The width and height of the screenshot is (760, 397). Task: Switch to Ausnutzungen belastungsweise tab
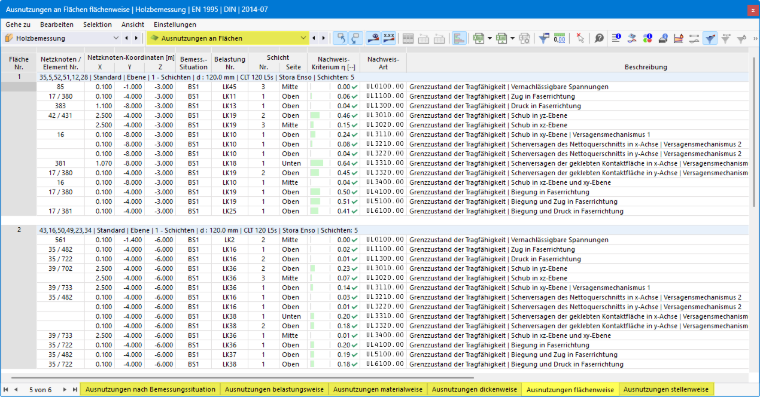coord(274,389)
